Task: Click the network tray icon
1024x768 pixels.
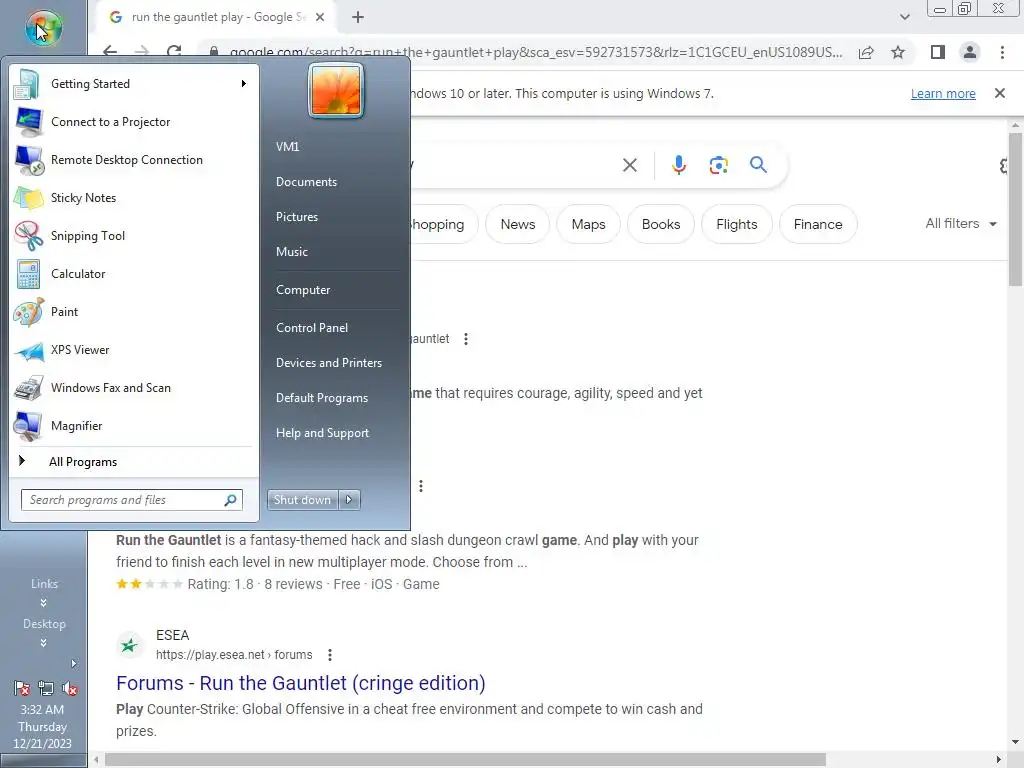Action: [x=46, y=688]
